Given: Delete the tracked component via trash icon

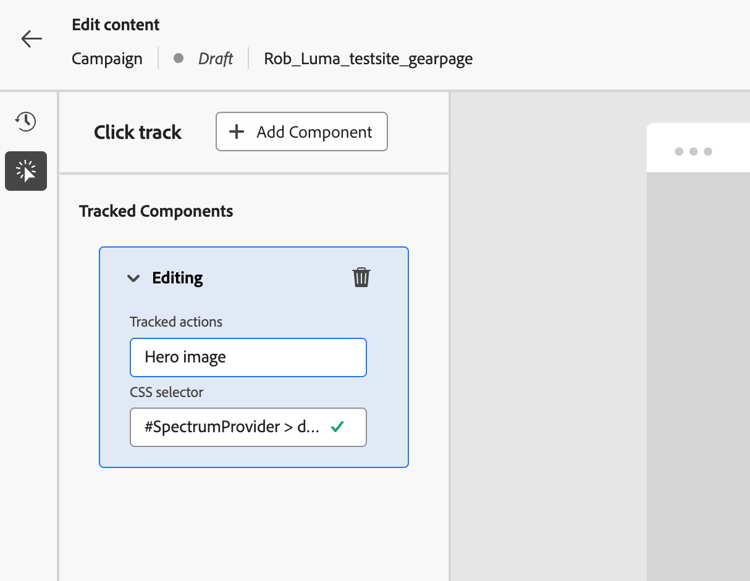Looking at the screenshot, I should pos(361,277).
